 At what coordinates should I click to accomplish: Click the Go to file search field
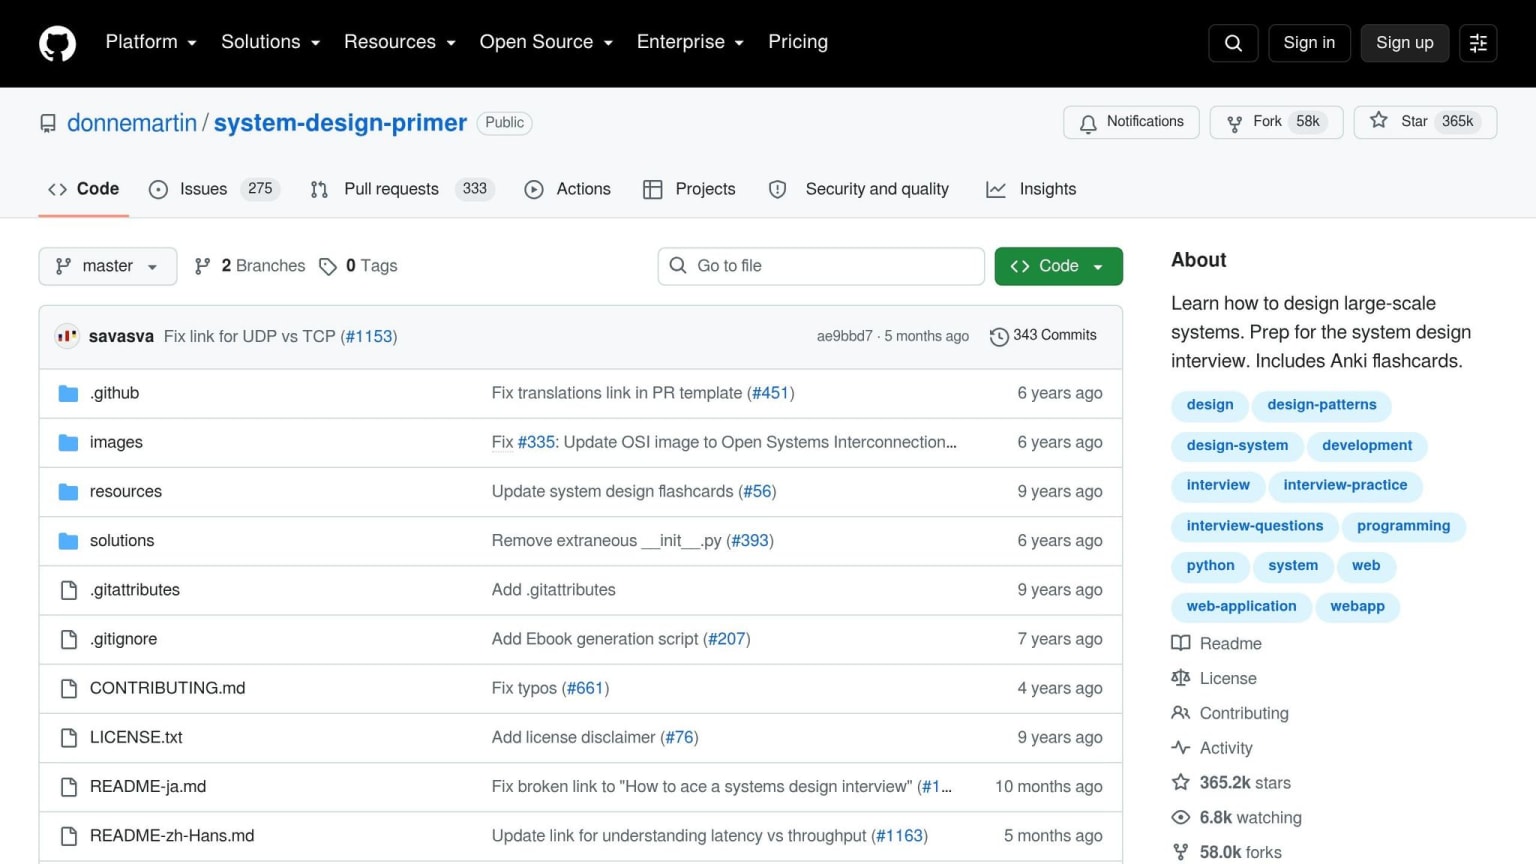(821, 266)
